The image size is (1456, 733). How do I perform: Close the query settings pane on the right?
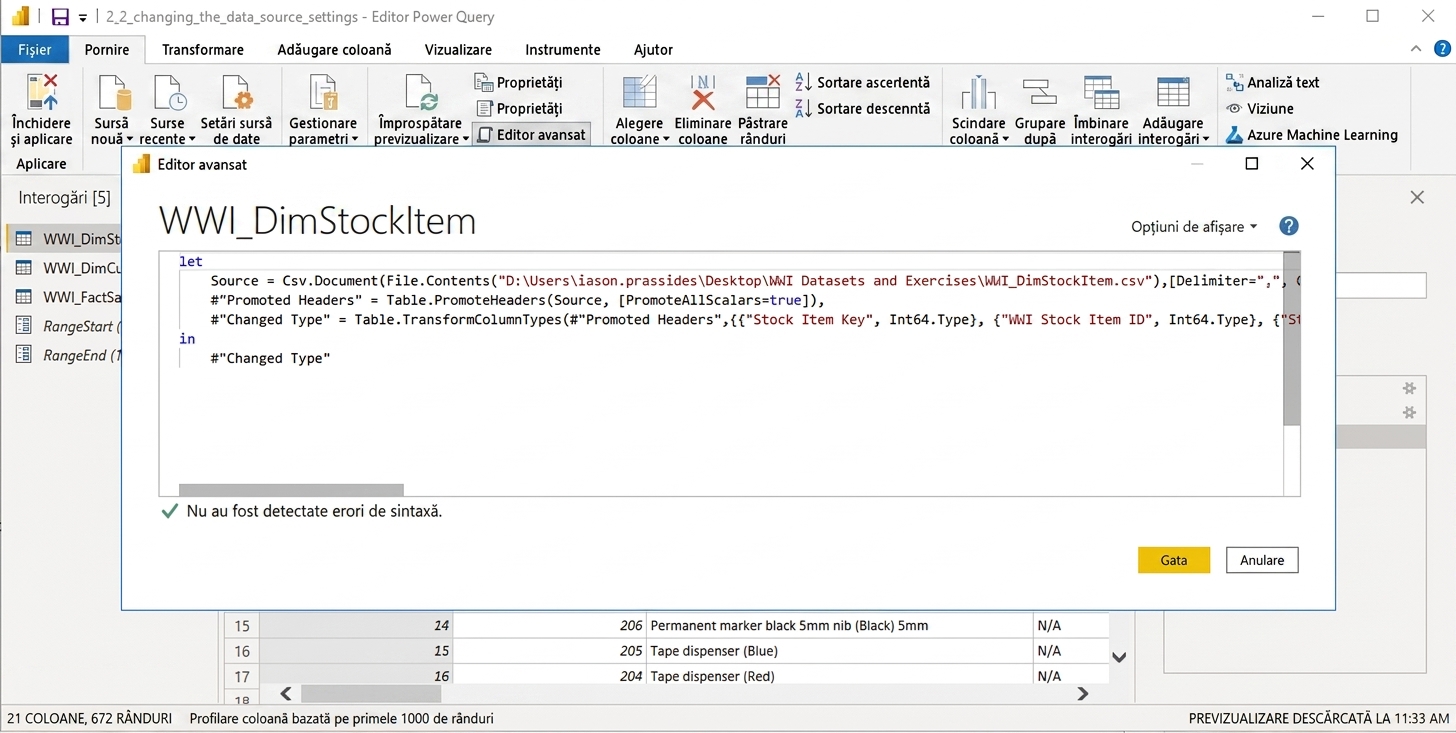coord(1417,198)
